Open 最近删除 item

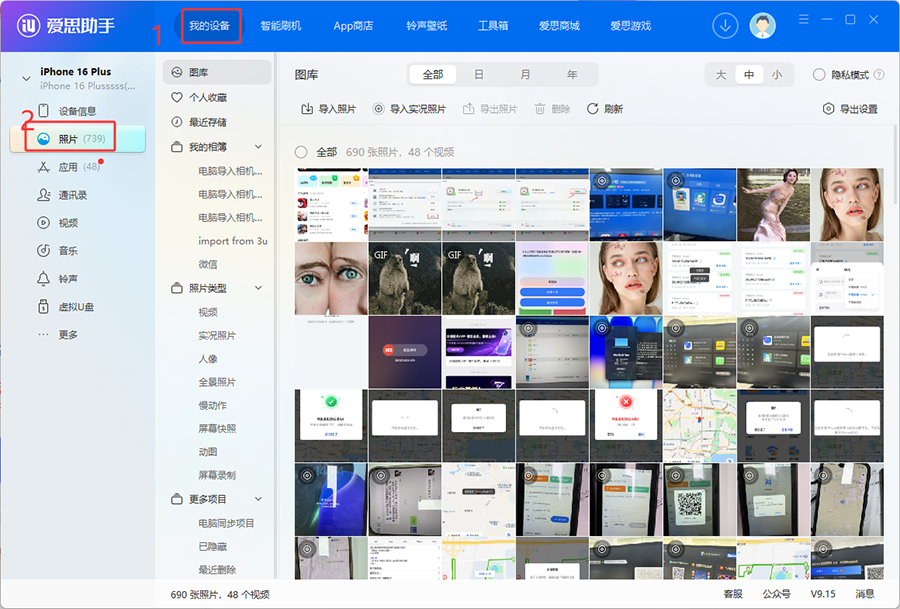tap(217, 569)
